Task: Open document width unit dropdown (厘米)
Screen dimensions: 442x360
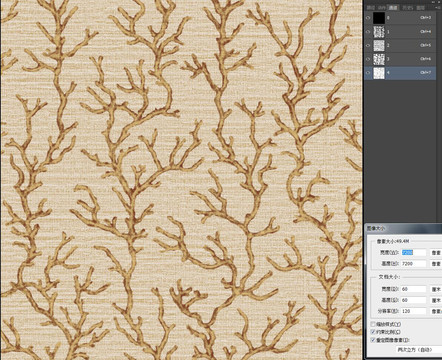Action: 436,289
